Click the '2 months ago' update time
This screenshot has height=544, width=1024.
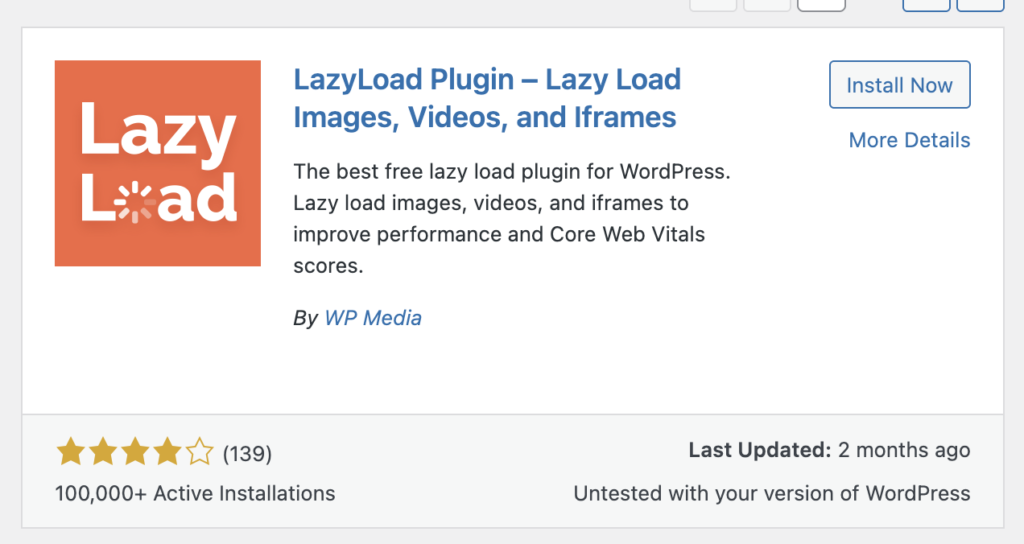904,450
